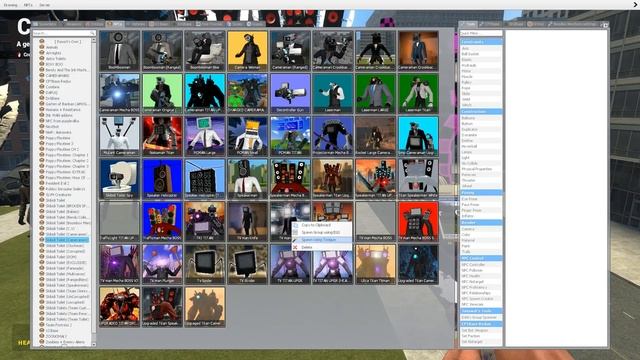Screen dimensions: 640x360
Task: Select highlighted Skibidi Toilet (Cameraman) category
Action: coord(67,240)
